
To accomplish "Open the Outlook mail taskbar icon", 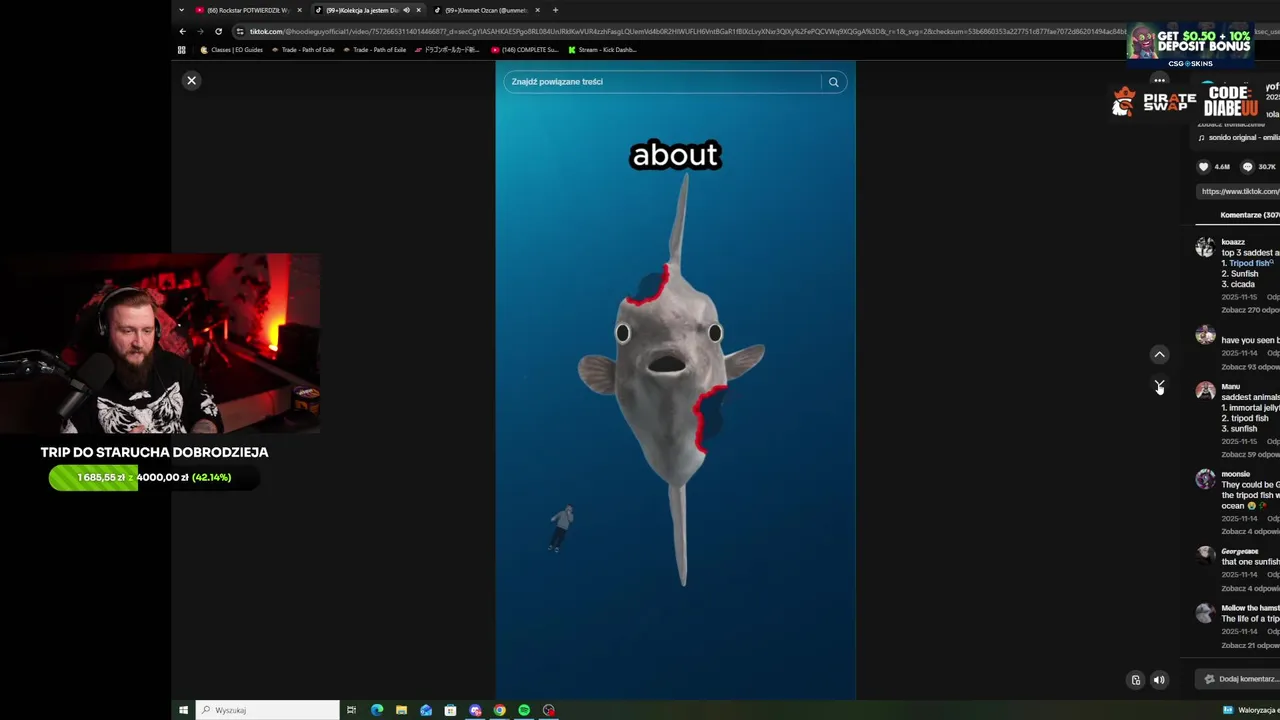I will click(x=426, y=710).
